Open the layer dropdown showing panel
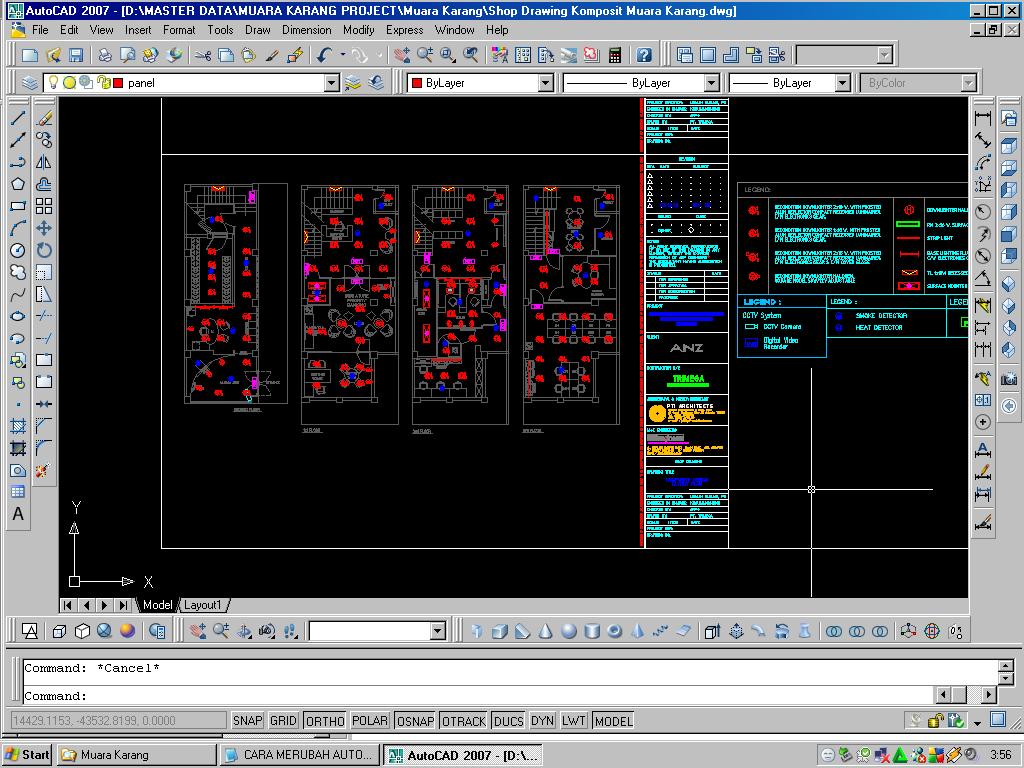 [332, 83]
